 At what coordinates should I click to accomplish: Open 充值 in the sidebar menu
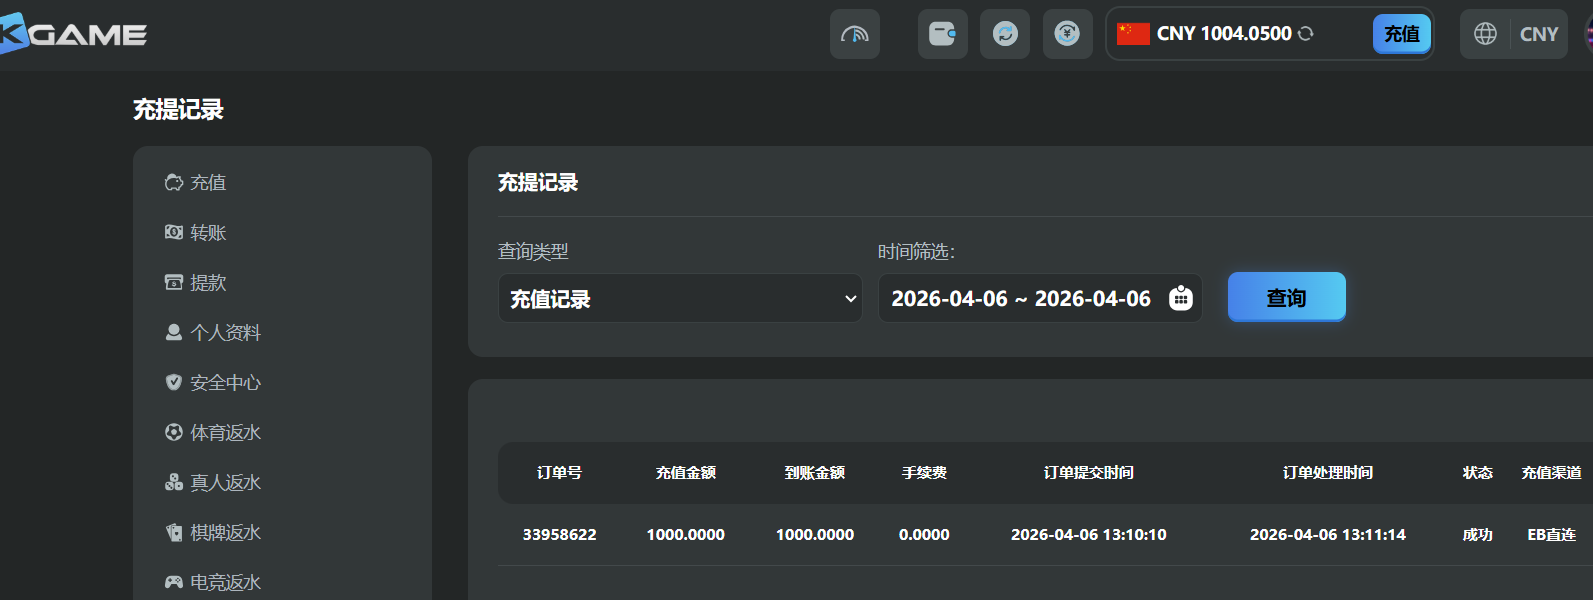pyautogui.click(x=208, y=183)
